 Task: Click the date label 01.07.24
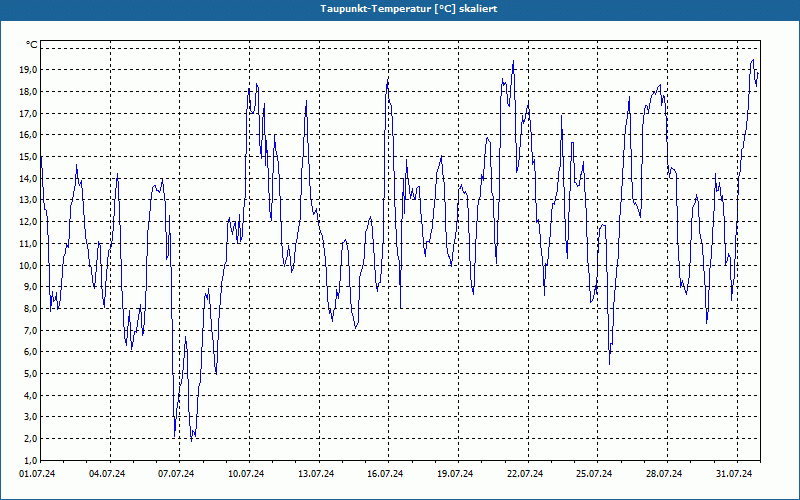[x=37, y=474]
